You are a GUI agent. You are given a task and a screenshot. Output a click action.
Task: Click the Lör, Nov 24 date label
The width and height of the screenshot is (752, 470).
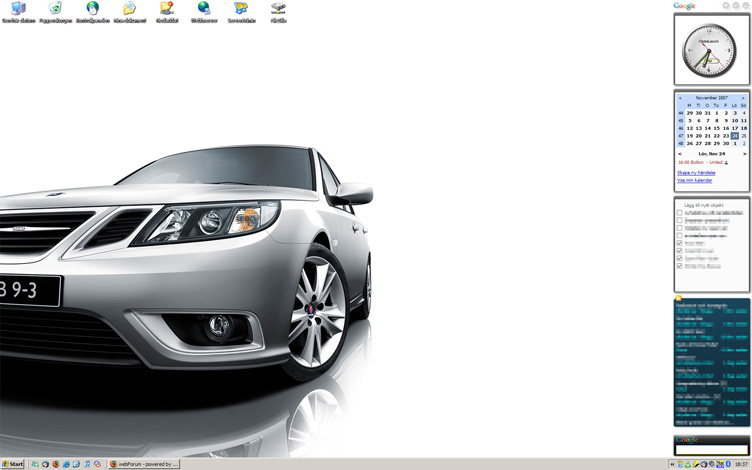coord(712,154)
